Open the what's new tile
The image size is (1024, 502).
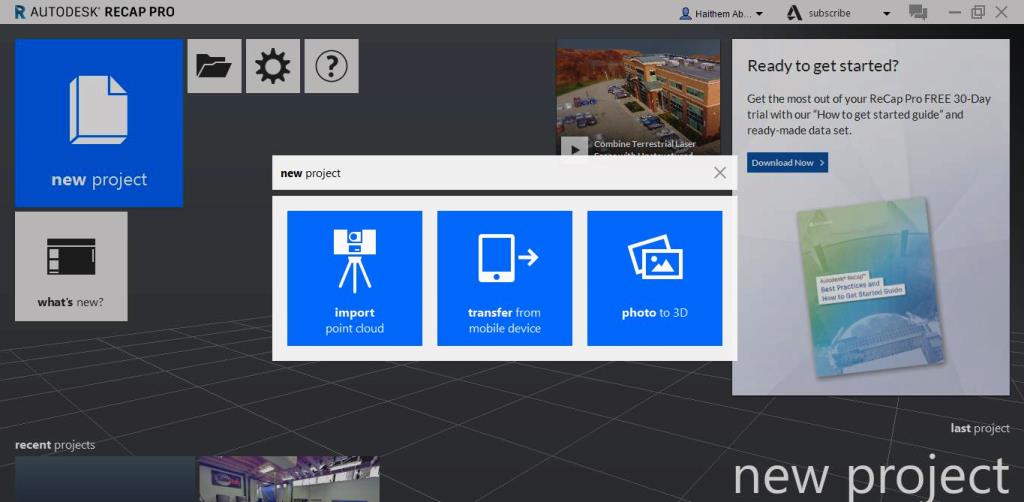pos(71,266)
